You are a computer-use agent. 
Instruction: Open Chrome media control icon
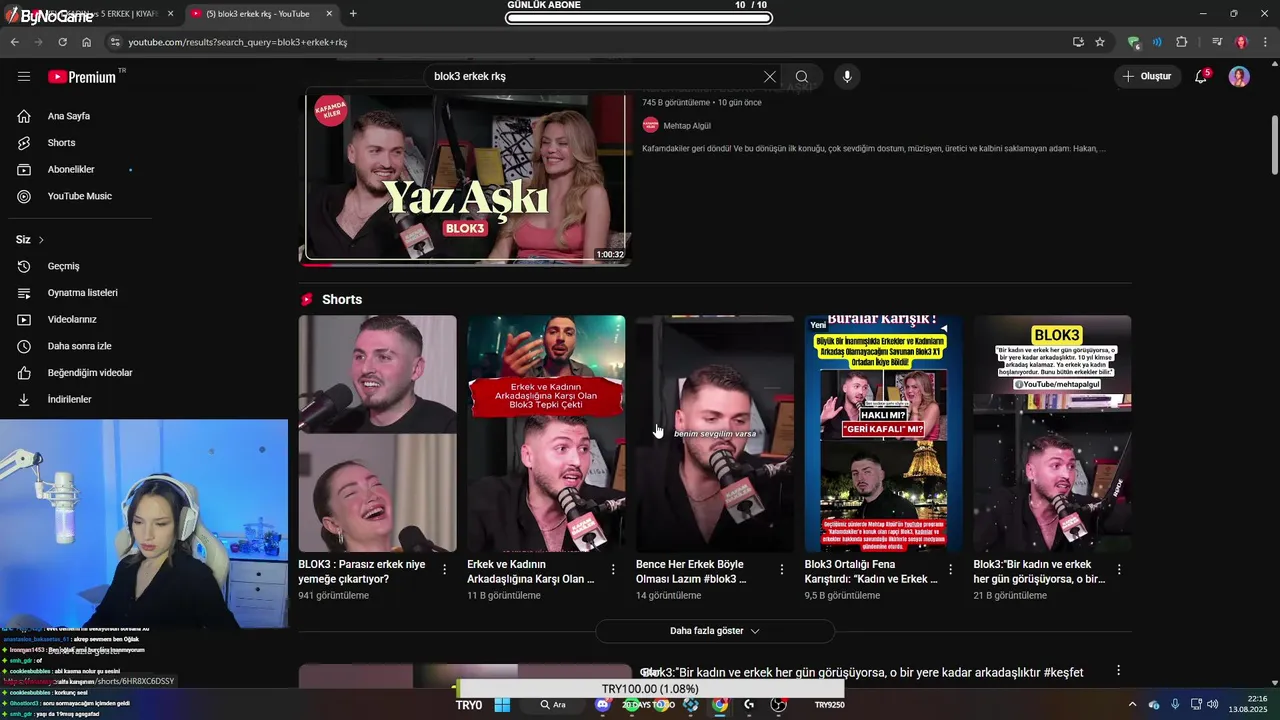[1217, 42]
